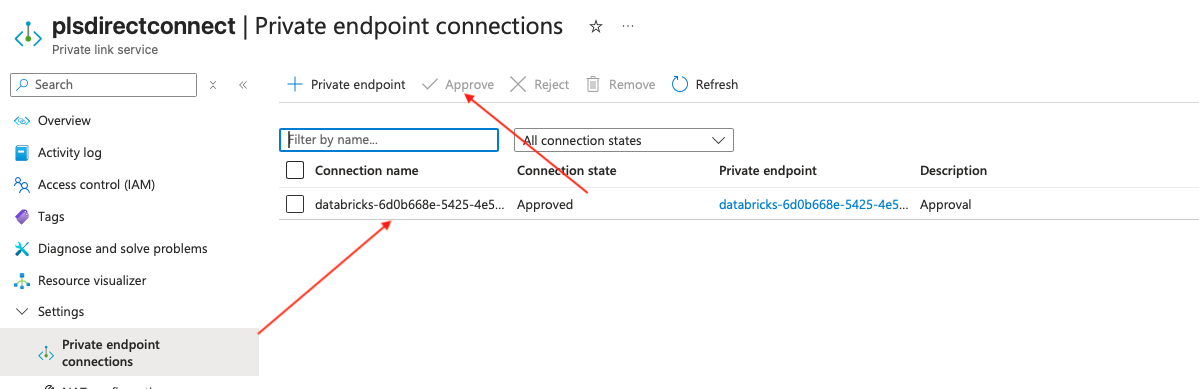Click the Reject button label

551,85
